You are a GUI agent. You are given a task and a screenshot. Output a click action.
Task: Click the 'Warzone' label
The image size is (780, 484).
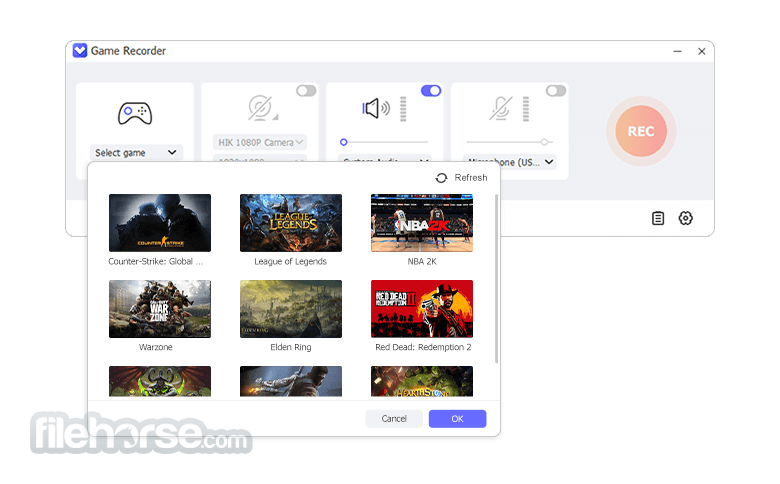156,347
